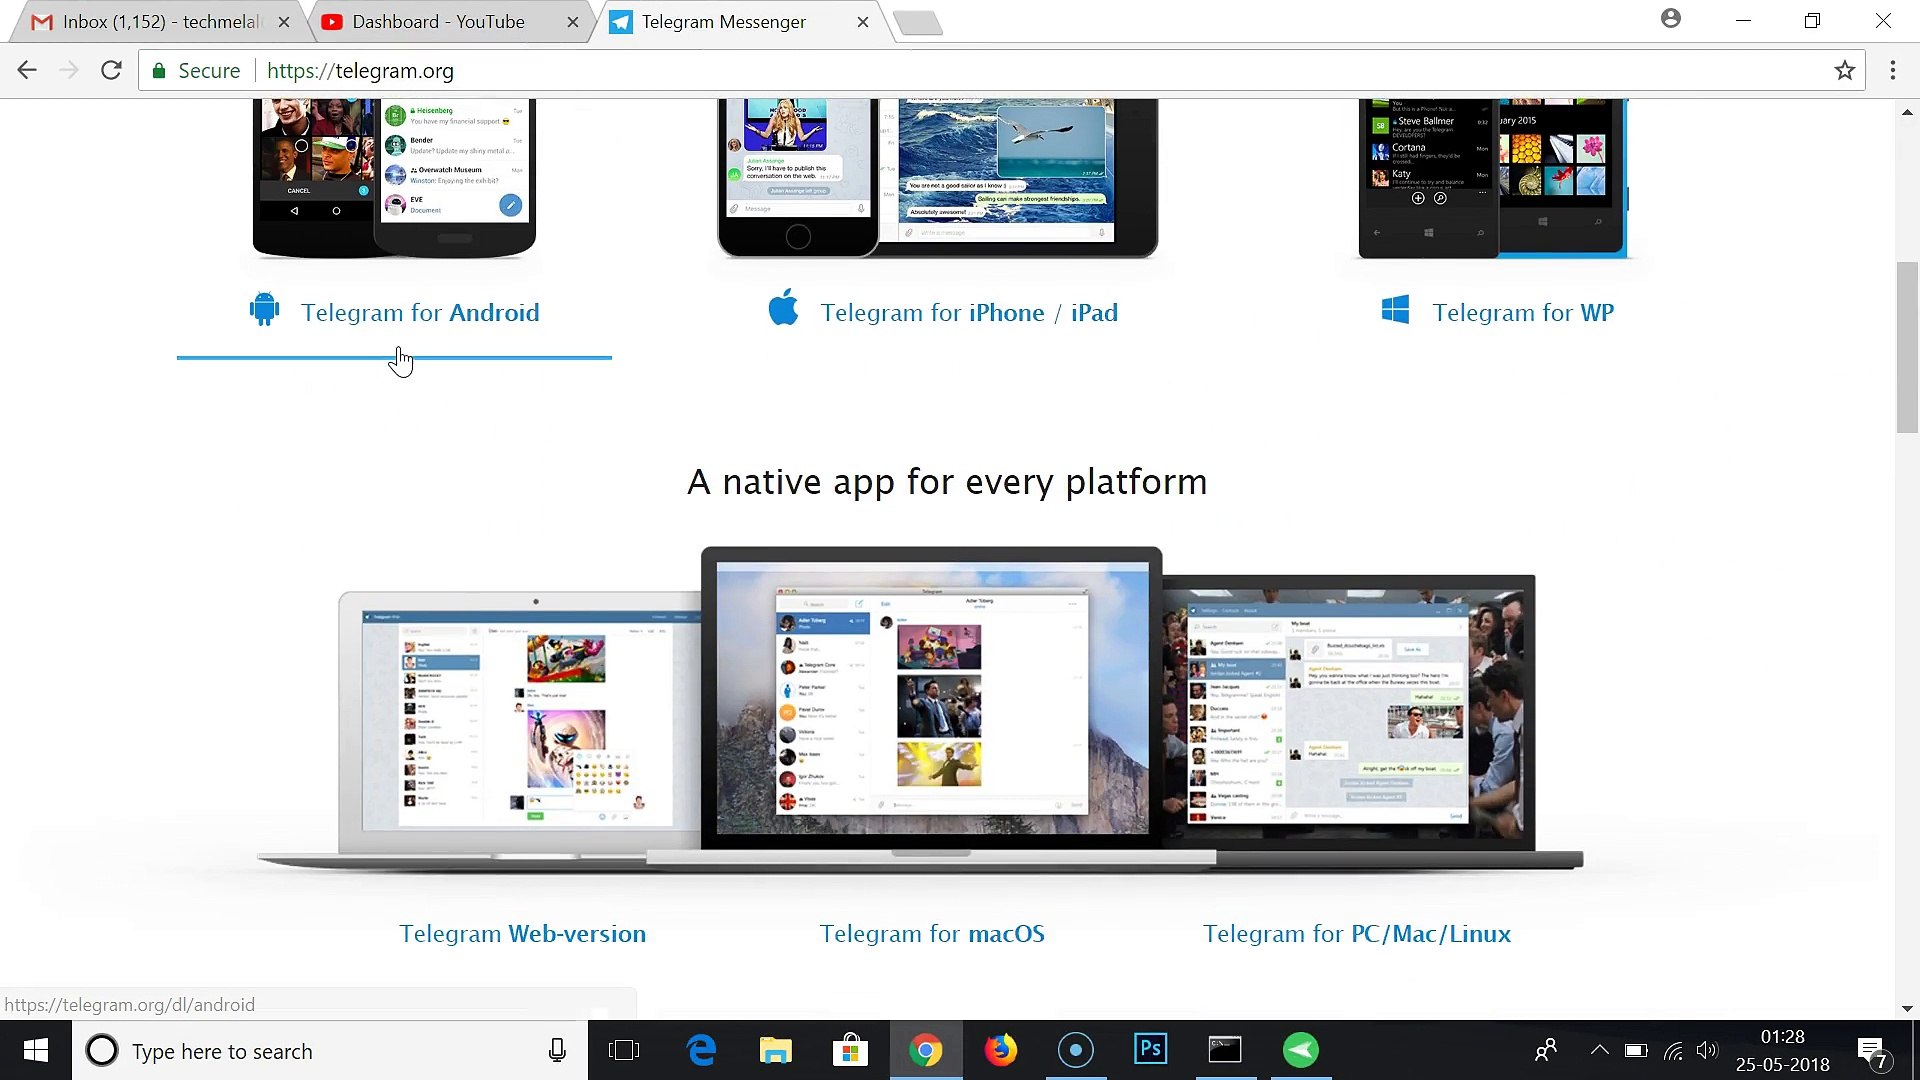
Task: Click the microphone icon in the search box
Action: tap(557, 1050)
